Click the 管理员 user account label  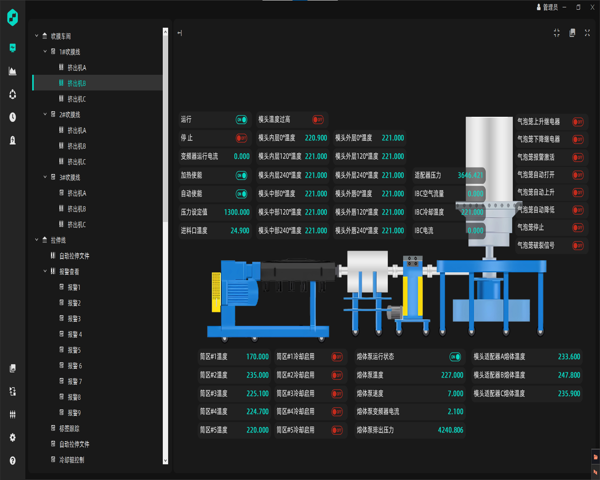pos(547,7)
